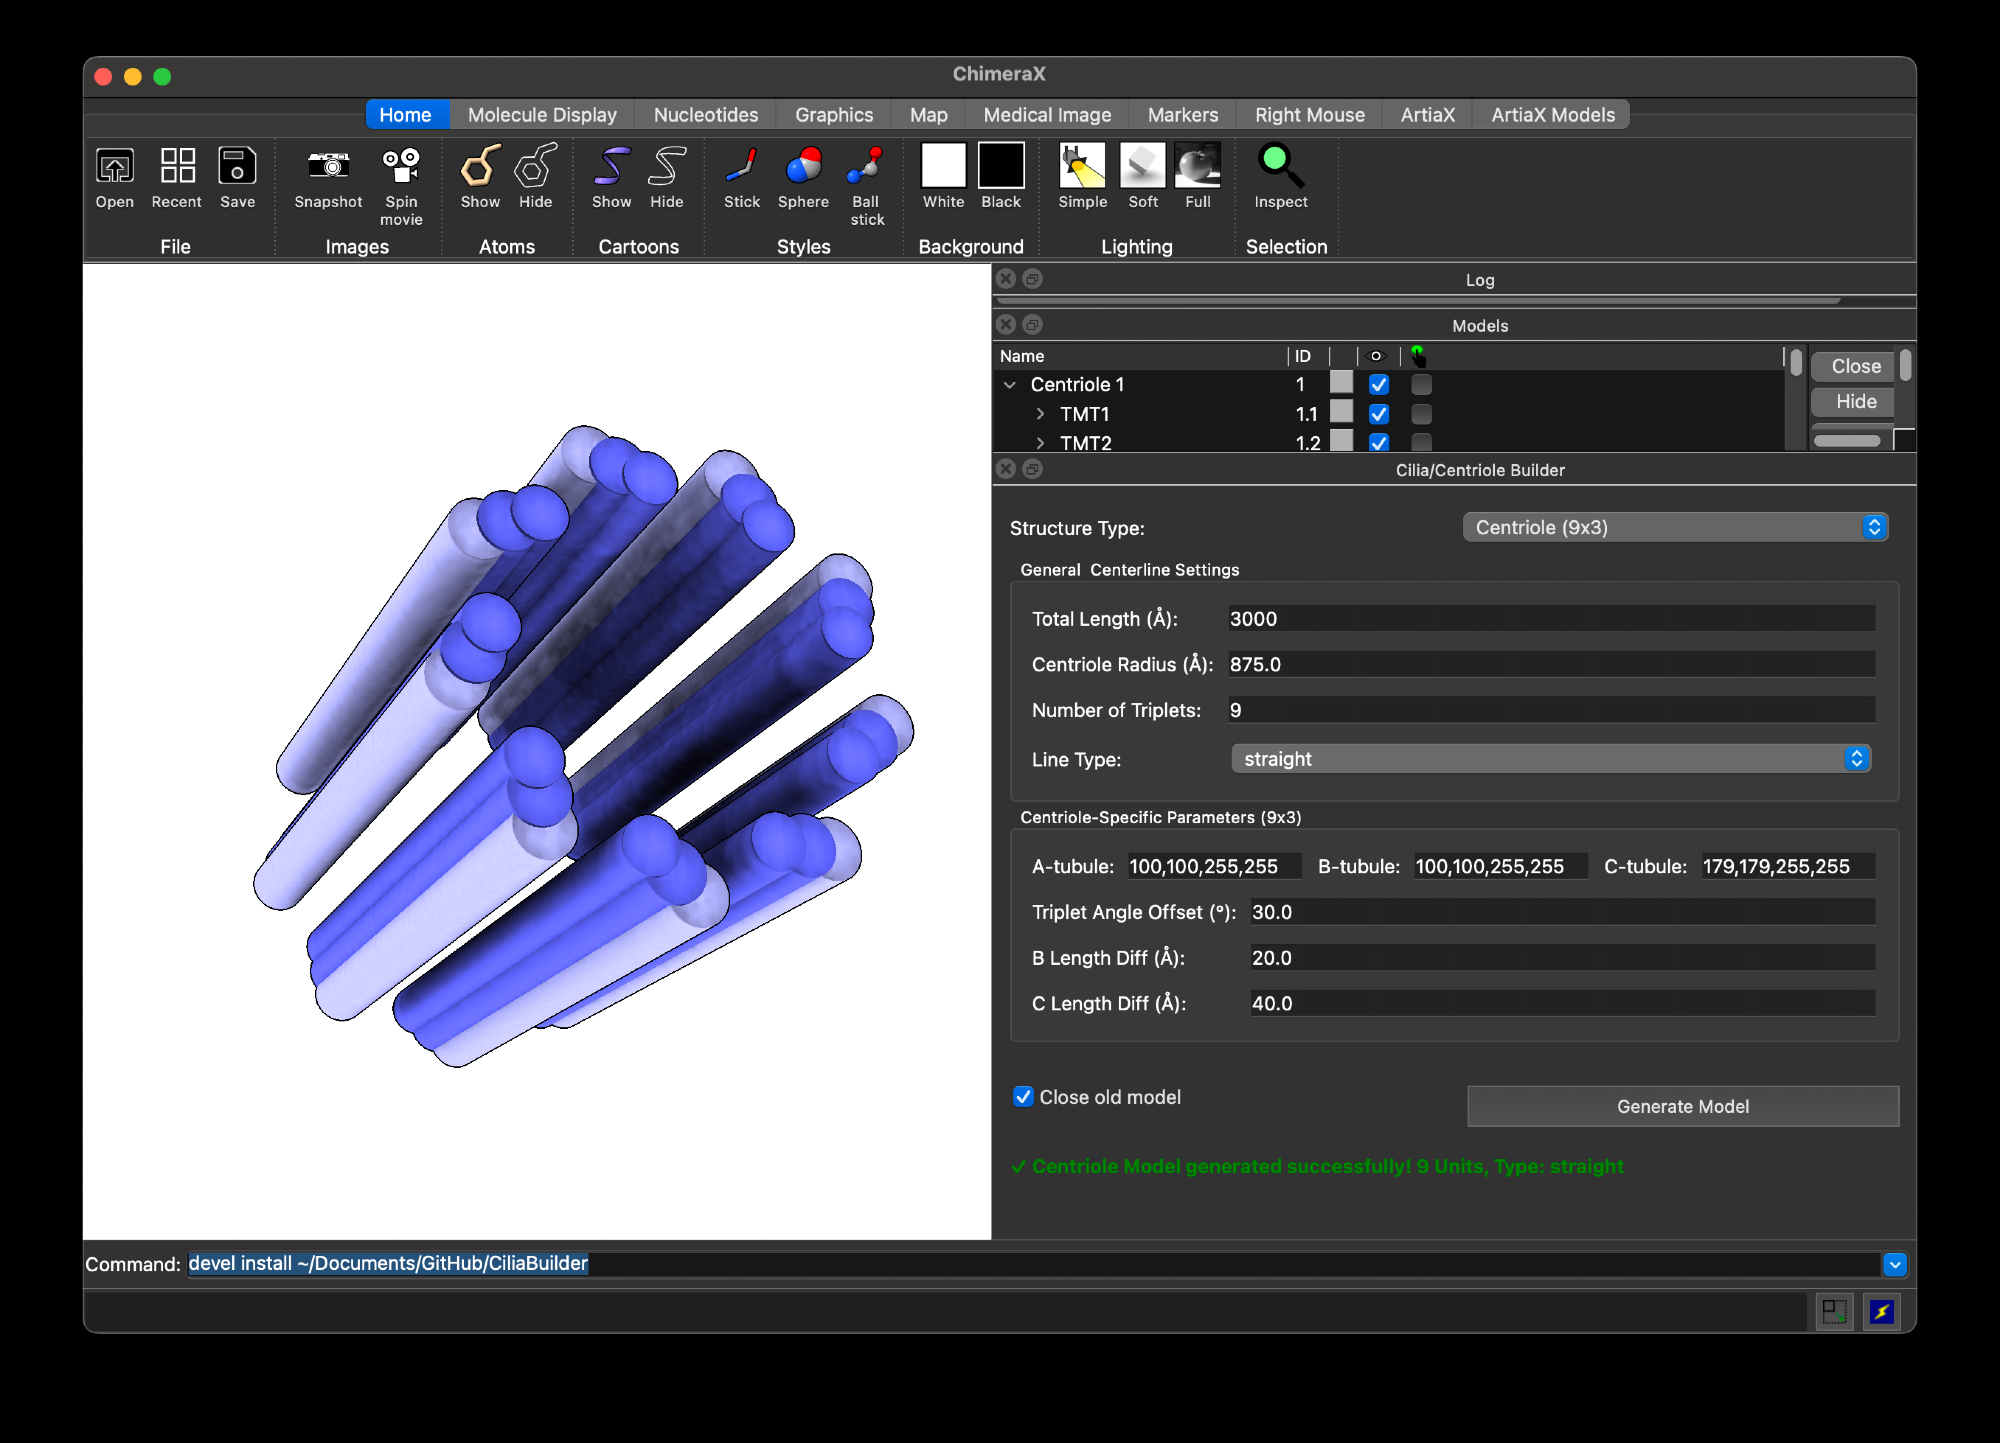Click the Total Length input field

(x=1550, y=619)
